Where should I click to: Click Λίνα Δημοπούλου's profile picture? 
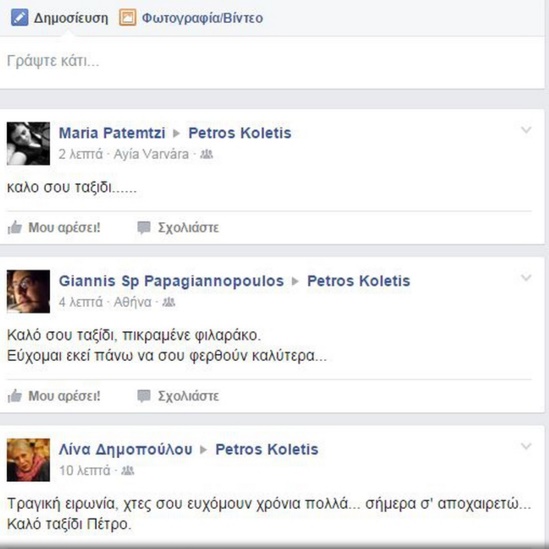coord(28,460)
